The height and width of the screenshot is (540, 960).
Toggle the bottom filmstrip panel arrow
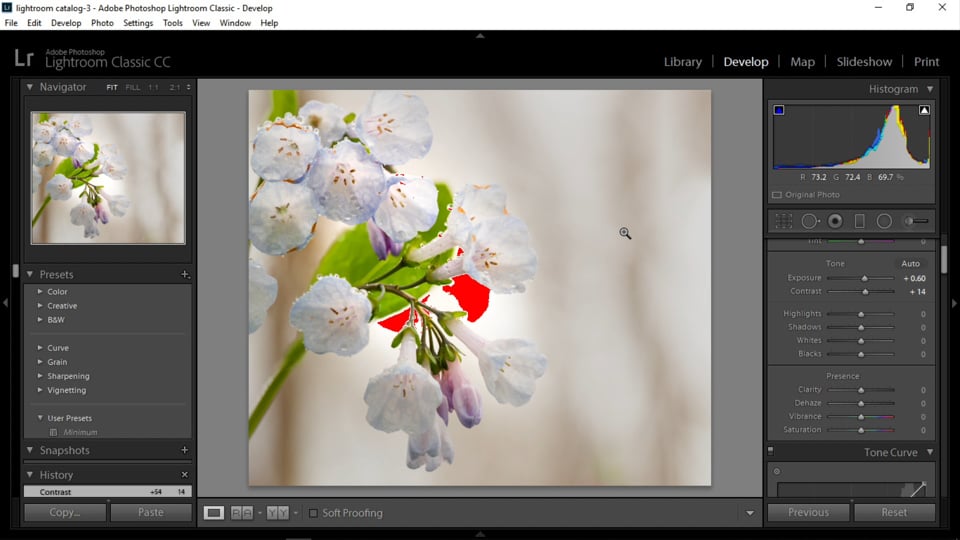point(480,534)
